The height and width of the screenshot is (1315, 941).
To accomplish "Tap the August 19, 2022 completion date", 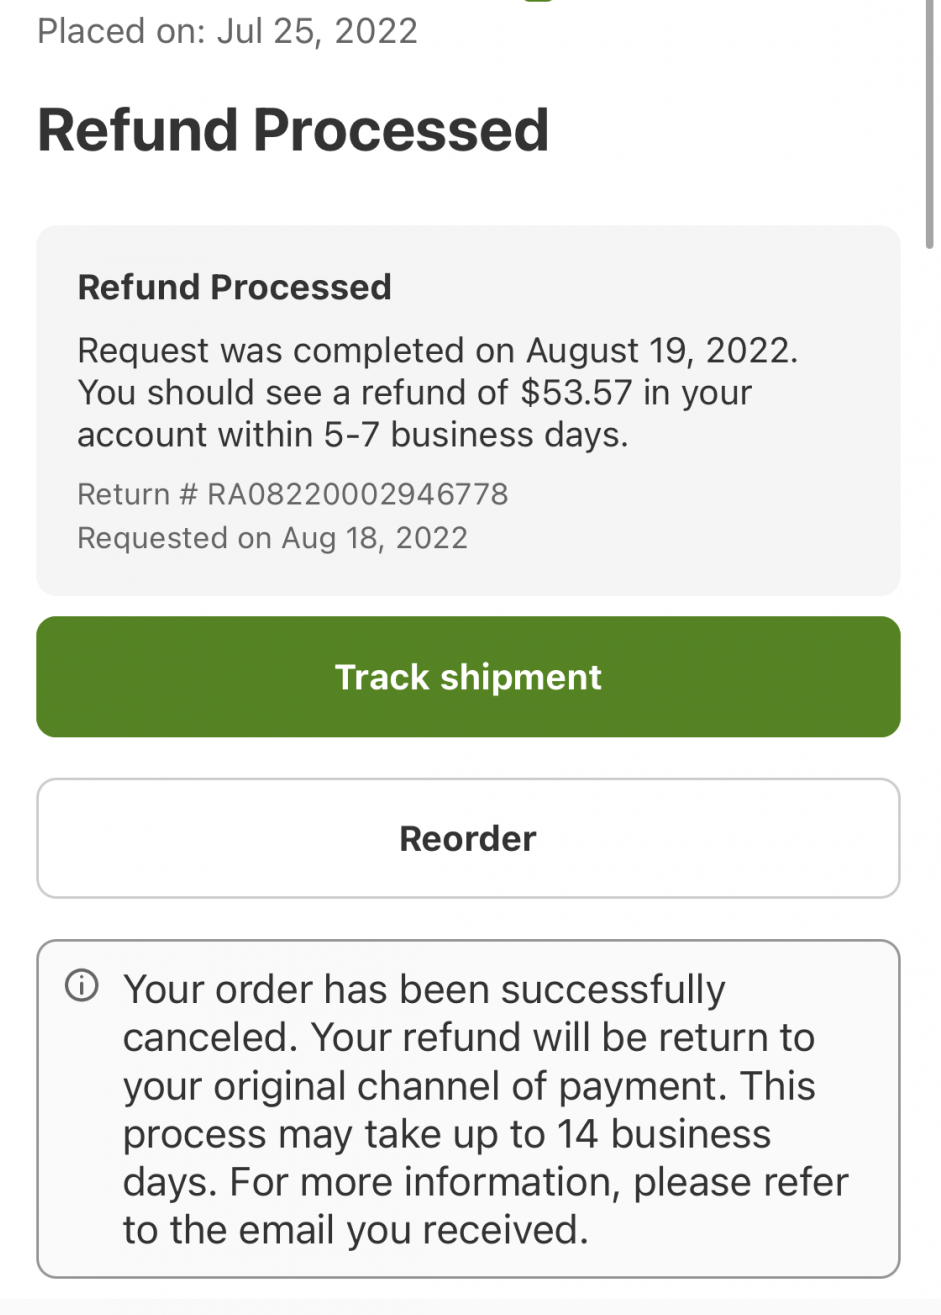I will tap(661, 350).
